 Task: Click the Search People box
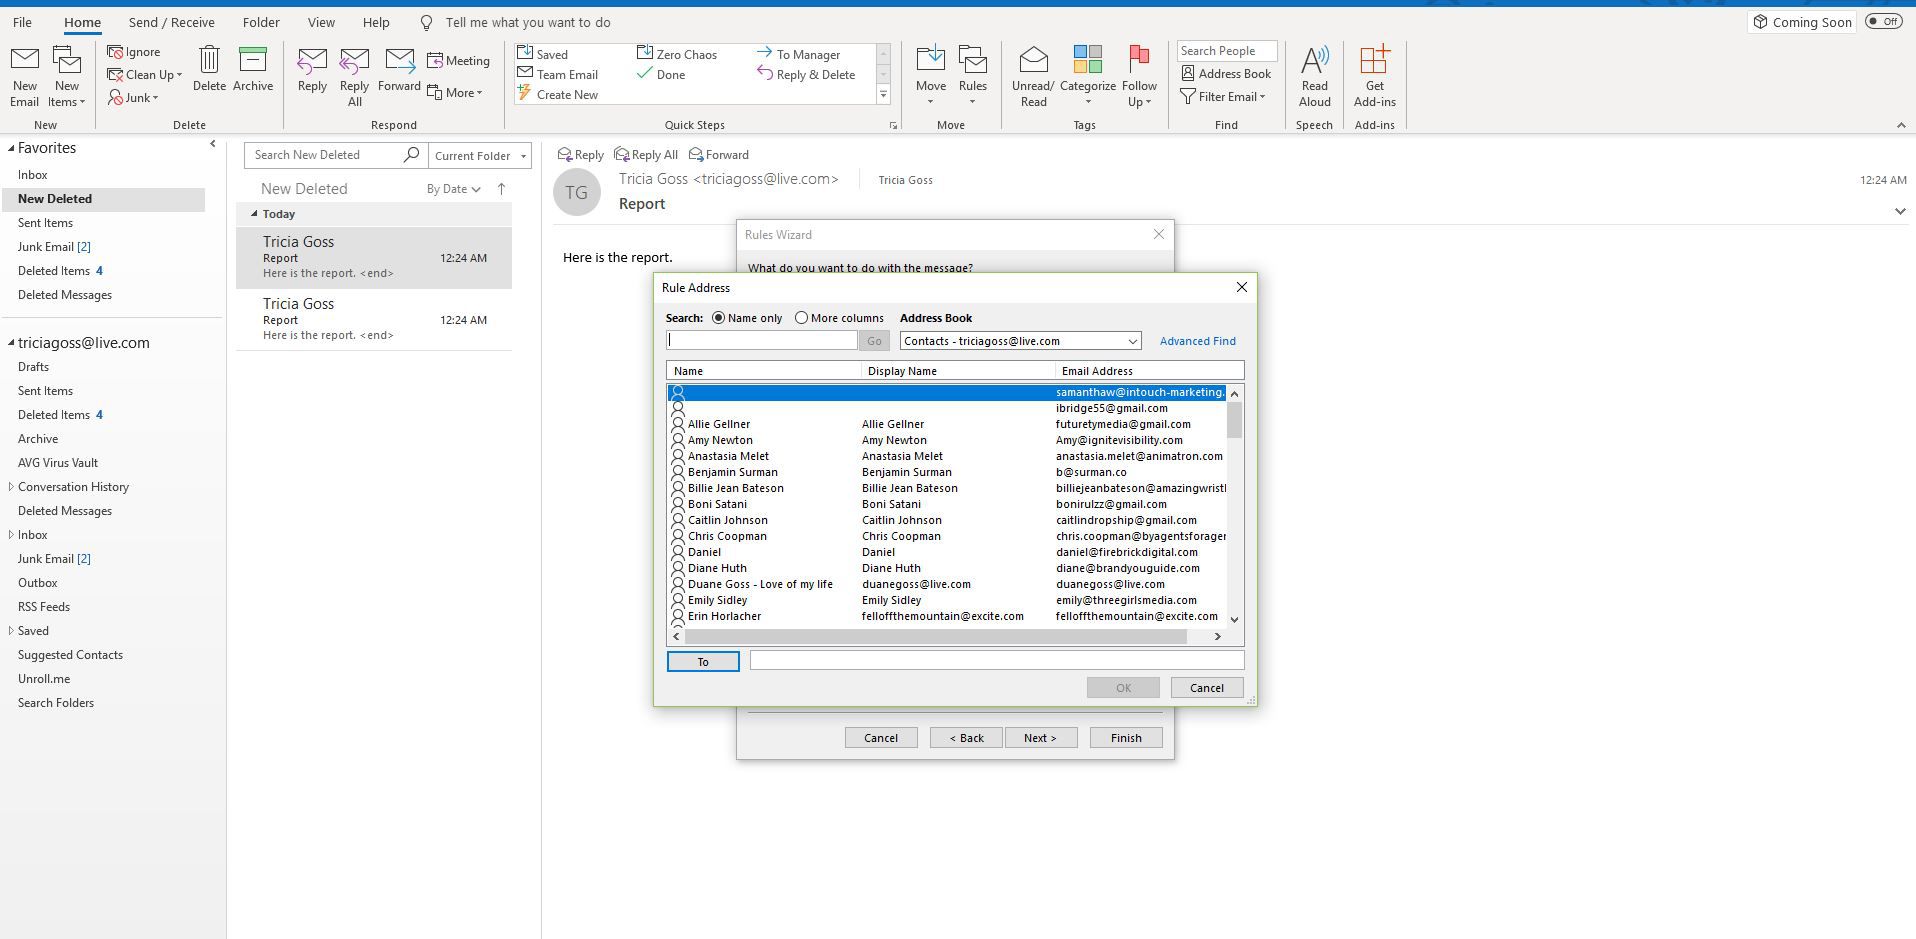click(x=1226, y=51)
